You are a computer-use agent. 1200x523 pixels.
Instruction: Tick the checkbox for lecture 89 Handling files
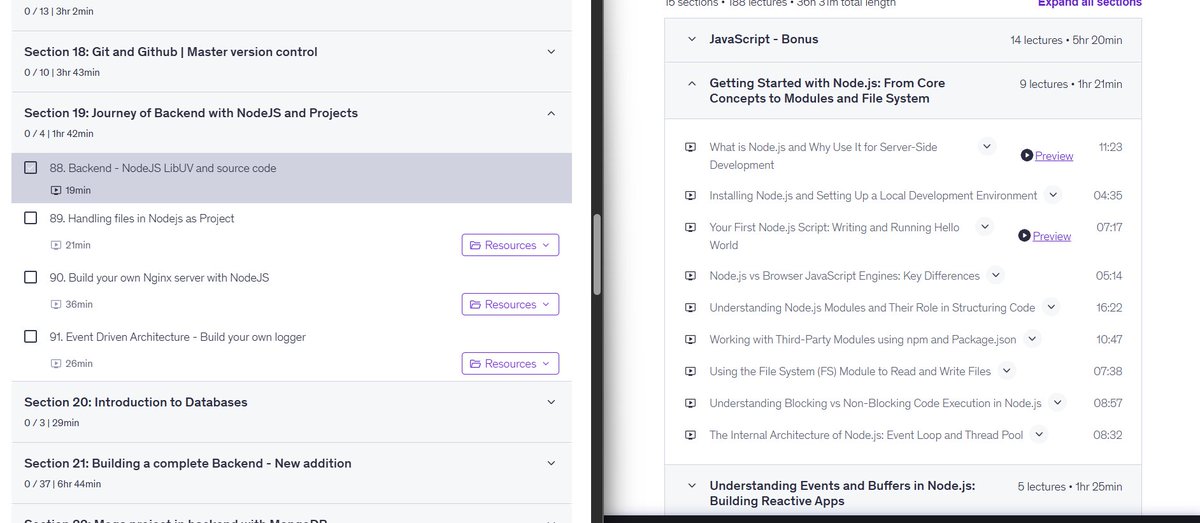[x=30, y=218]
